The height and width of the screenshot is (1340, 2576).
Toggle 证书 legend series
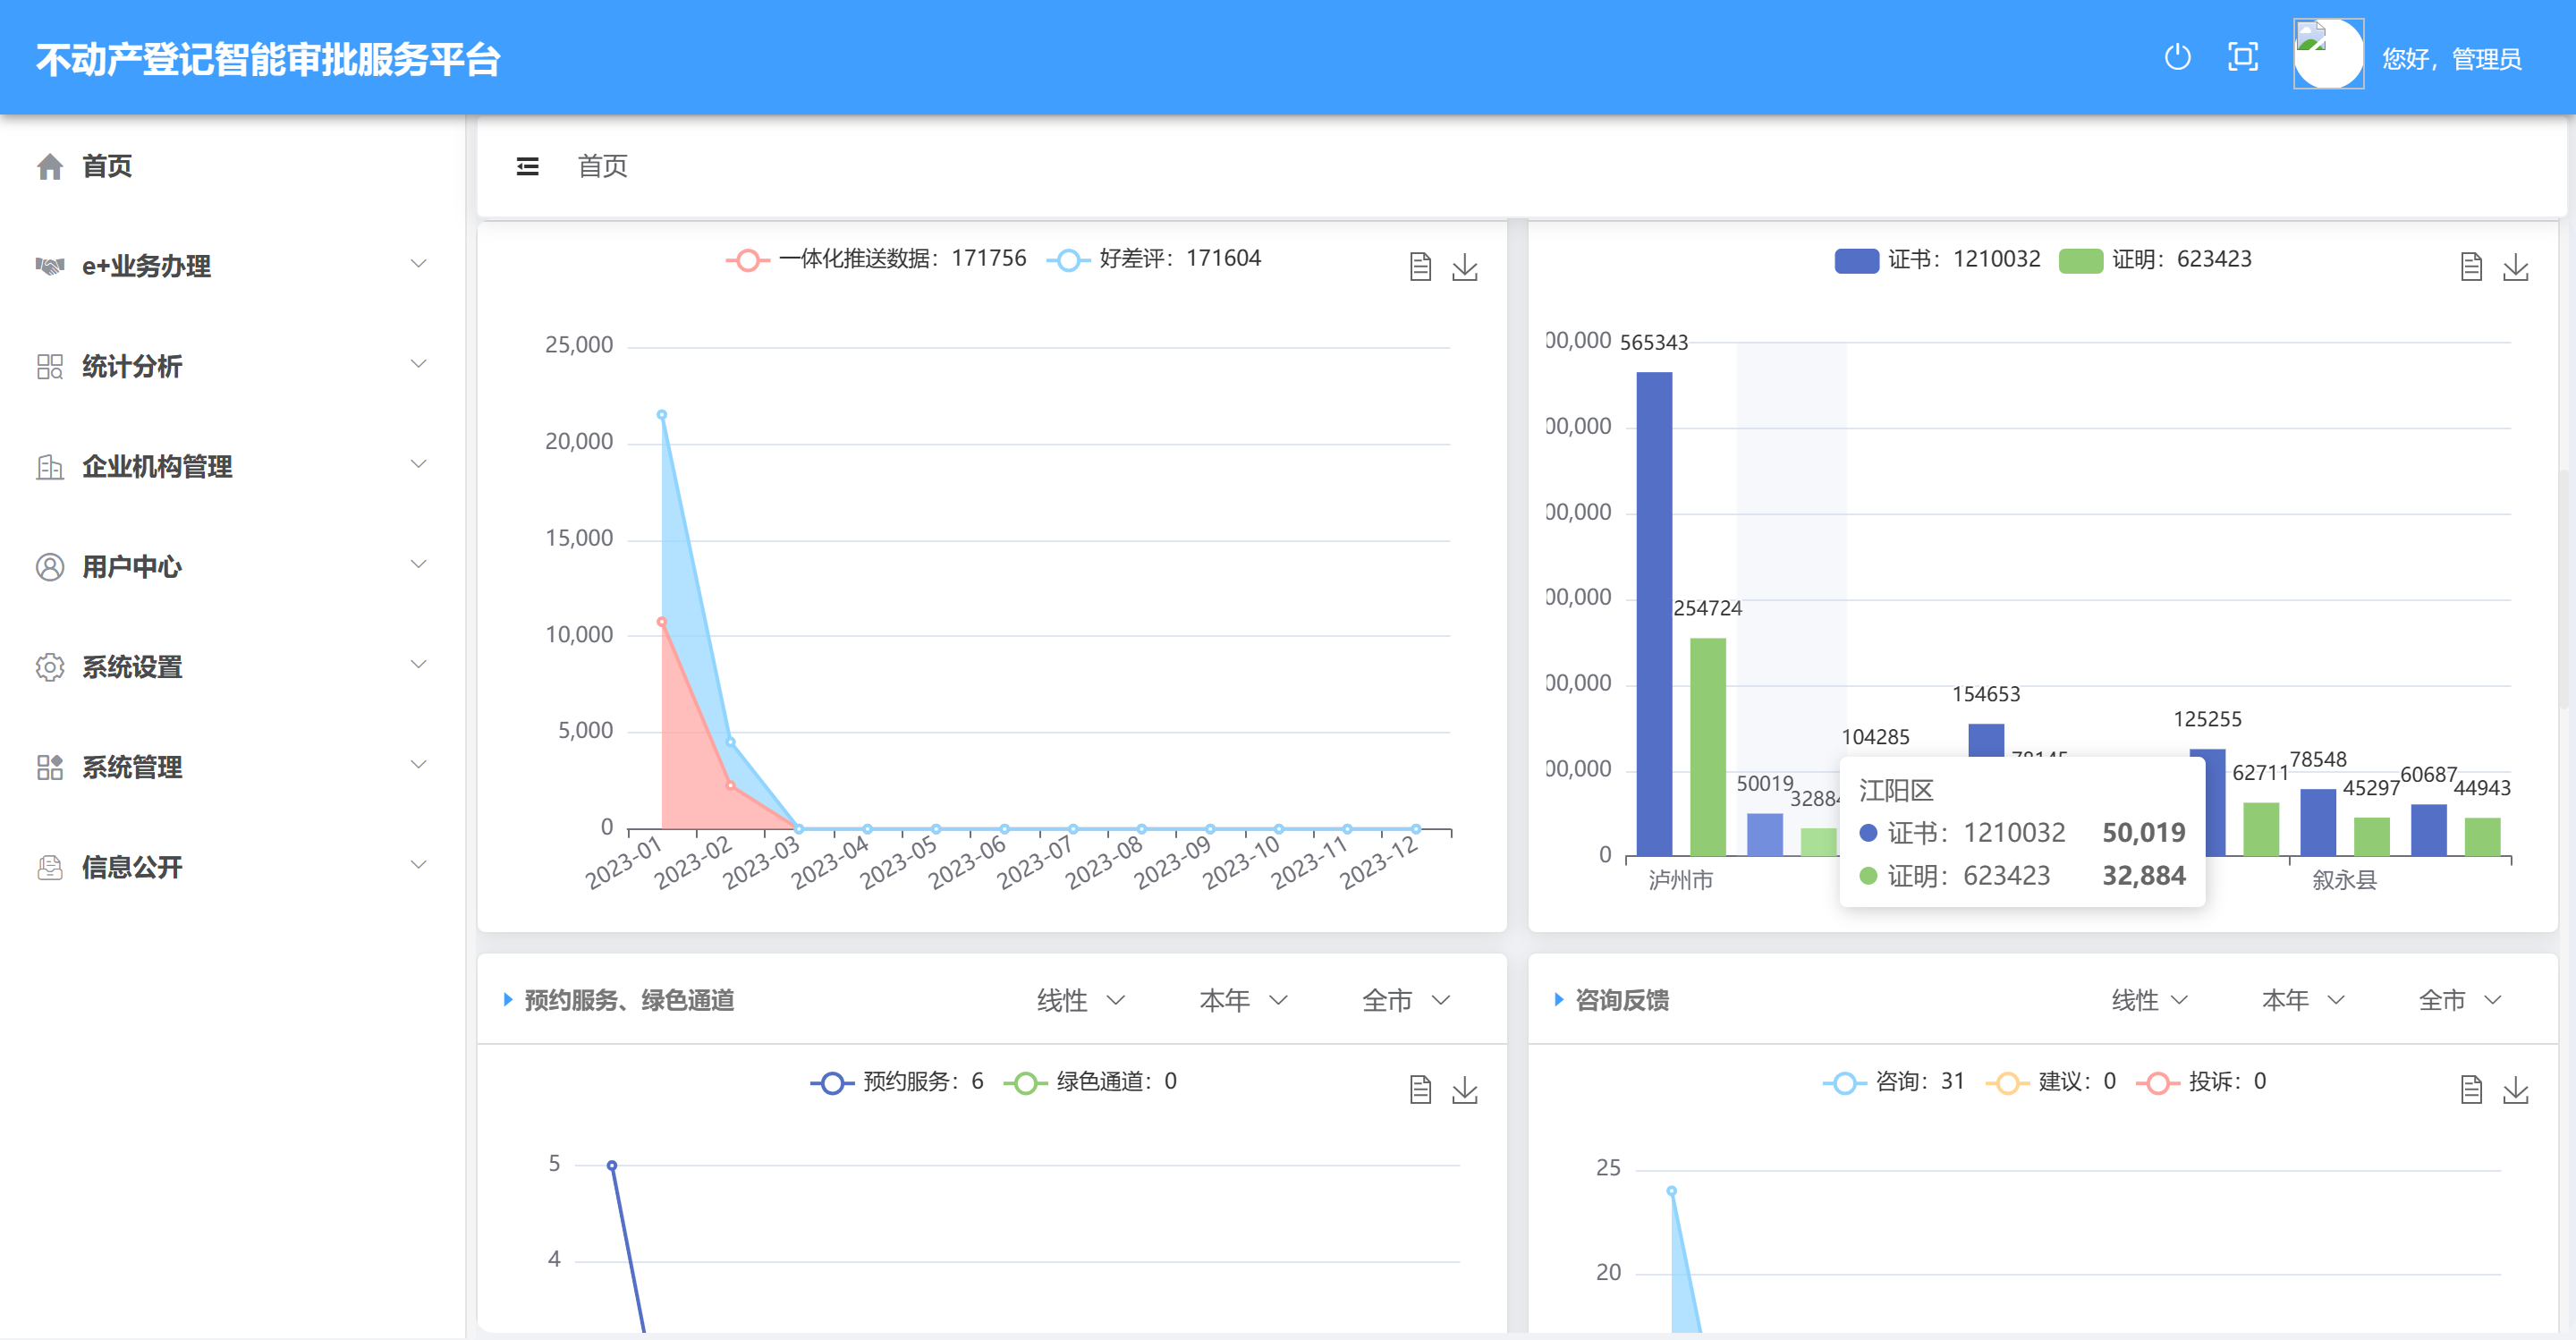tap(1937, 260)
